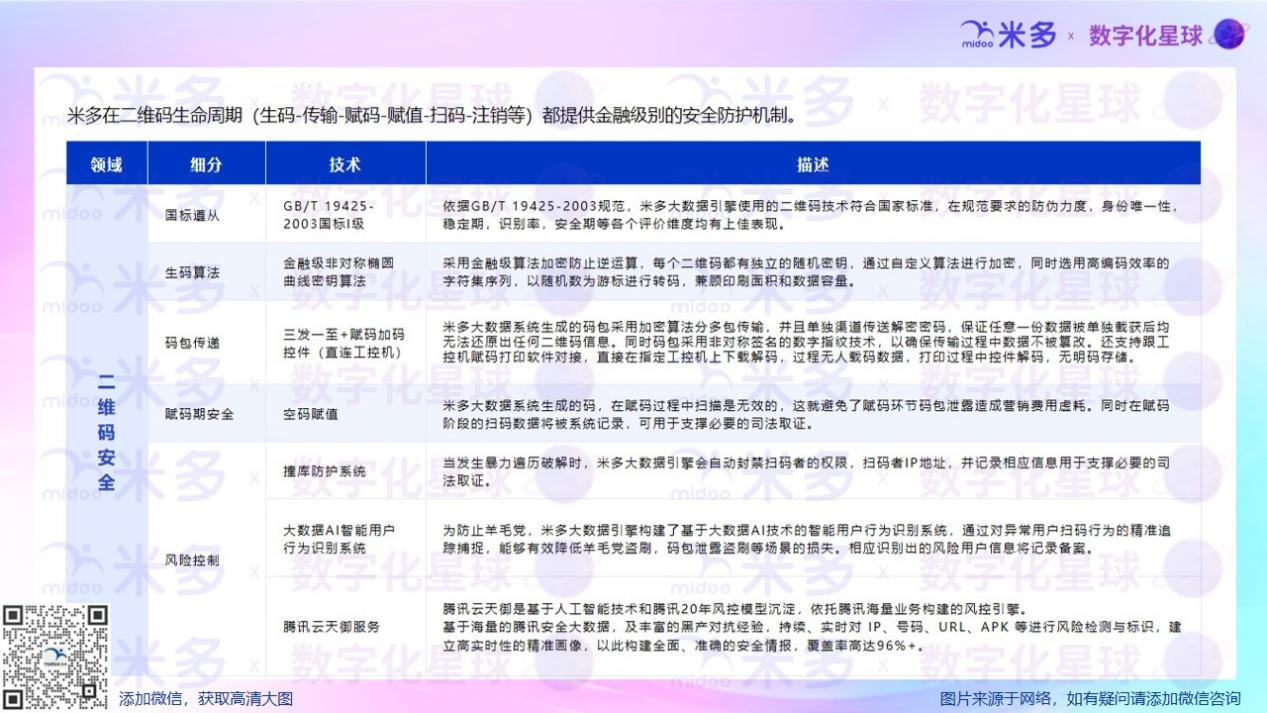
Task: Click the midoo 米多 logo
Action: point(1008,34)
